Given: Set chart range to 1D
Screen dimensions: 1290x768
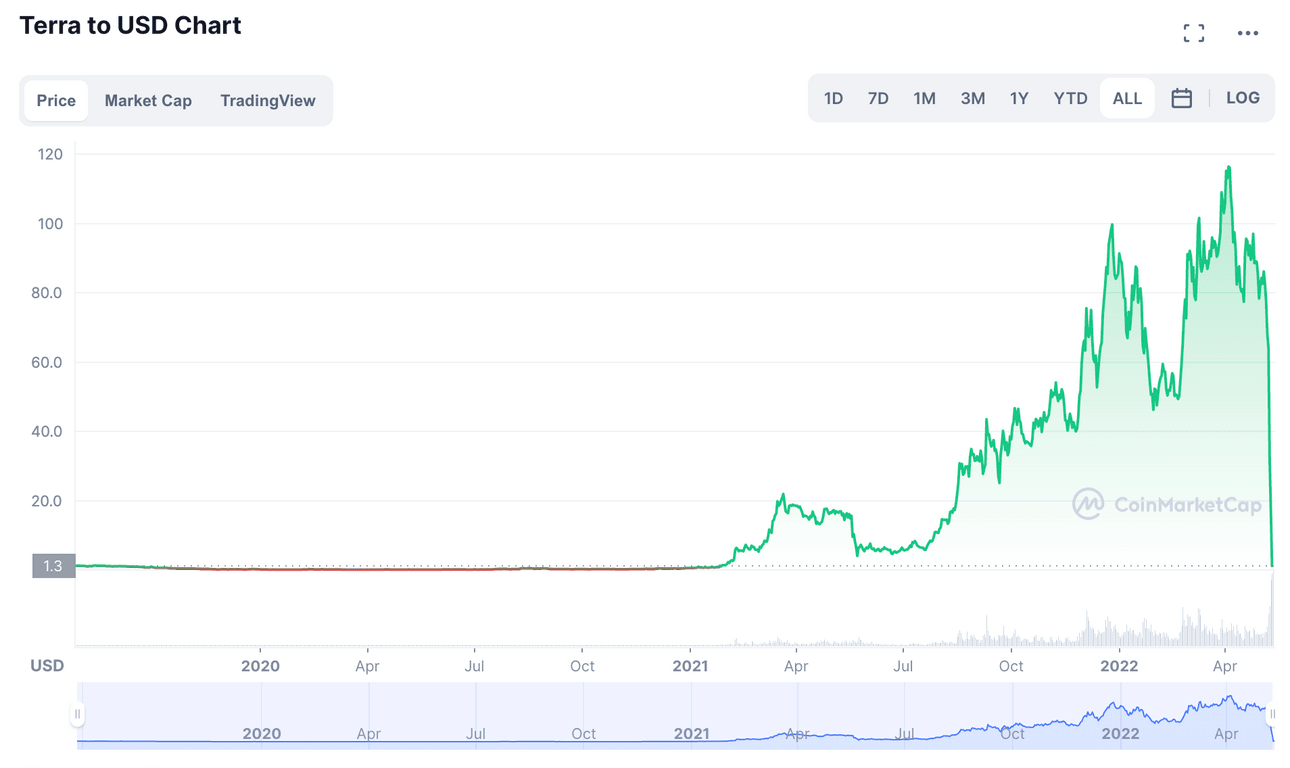Looking at the screenshot, I should 833,98.
